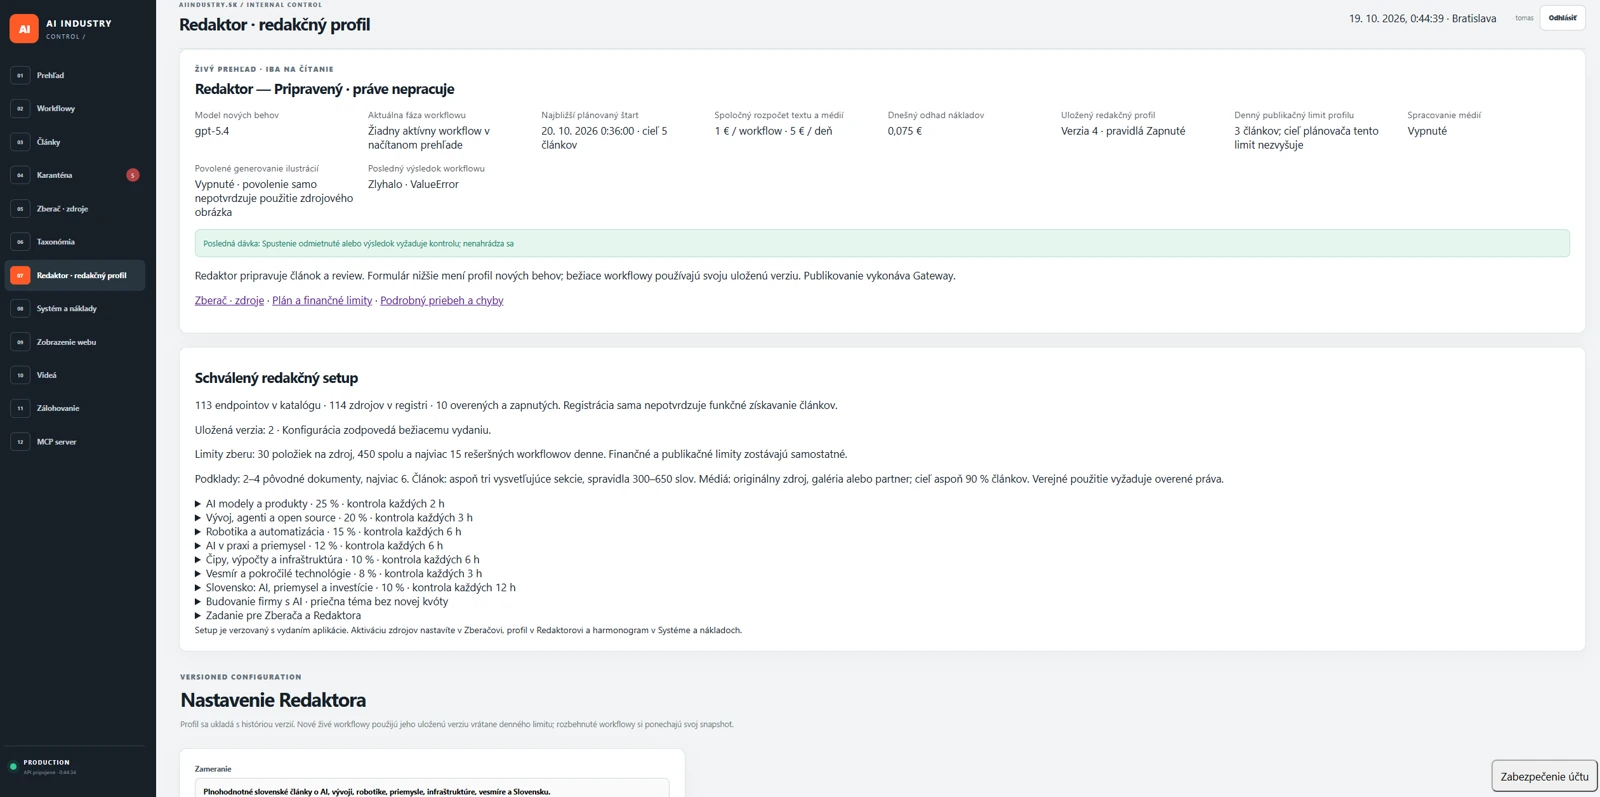Click the 11 number badge beside Zálohovanie
Image resolution: width=1600 pixels, height=797 pixels.
point(20,408)
